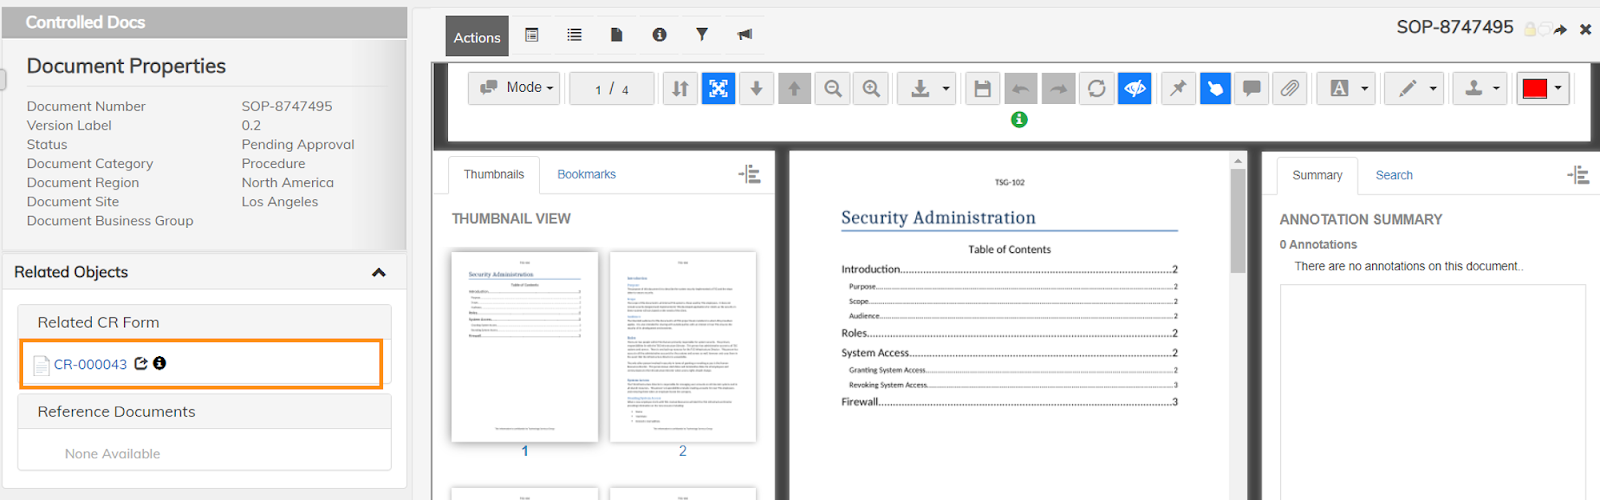Open the CR-000043 related form link
1600x500 pixels.
(90, 364)
